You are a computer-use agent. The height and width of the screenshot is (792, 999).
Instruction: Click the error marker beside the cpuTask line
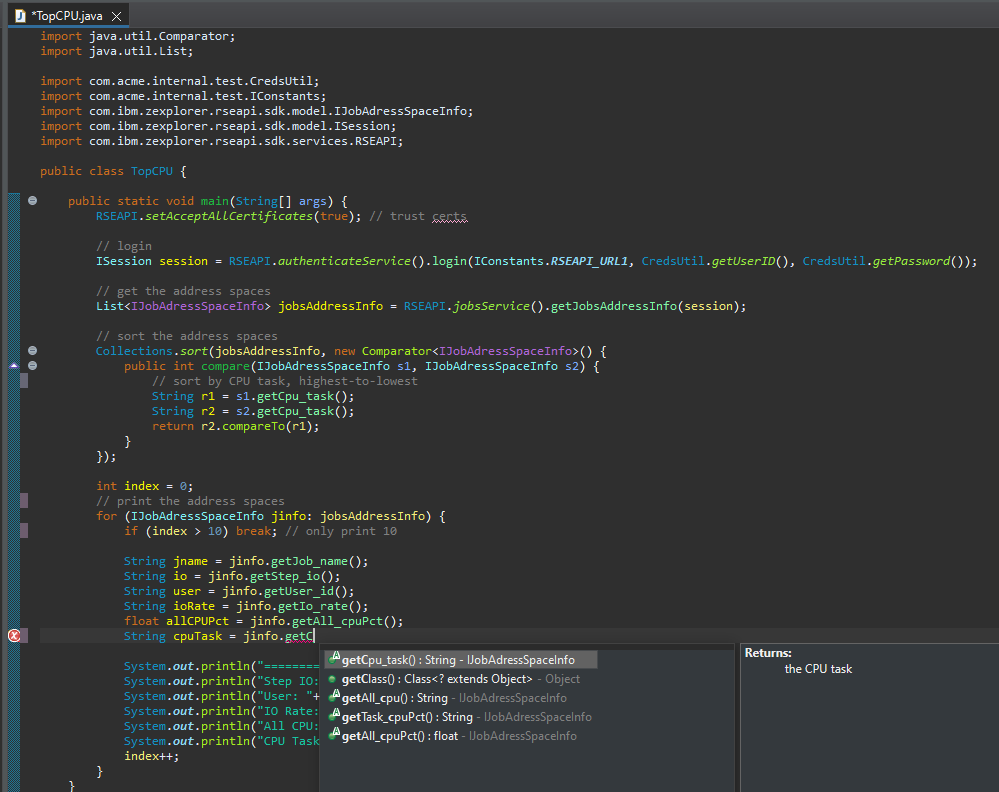(14, 635)
